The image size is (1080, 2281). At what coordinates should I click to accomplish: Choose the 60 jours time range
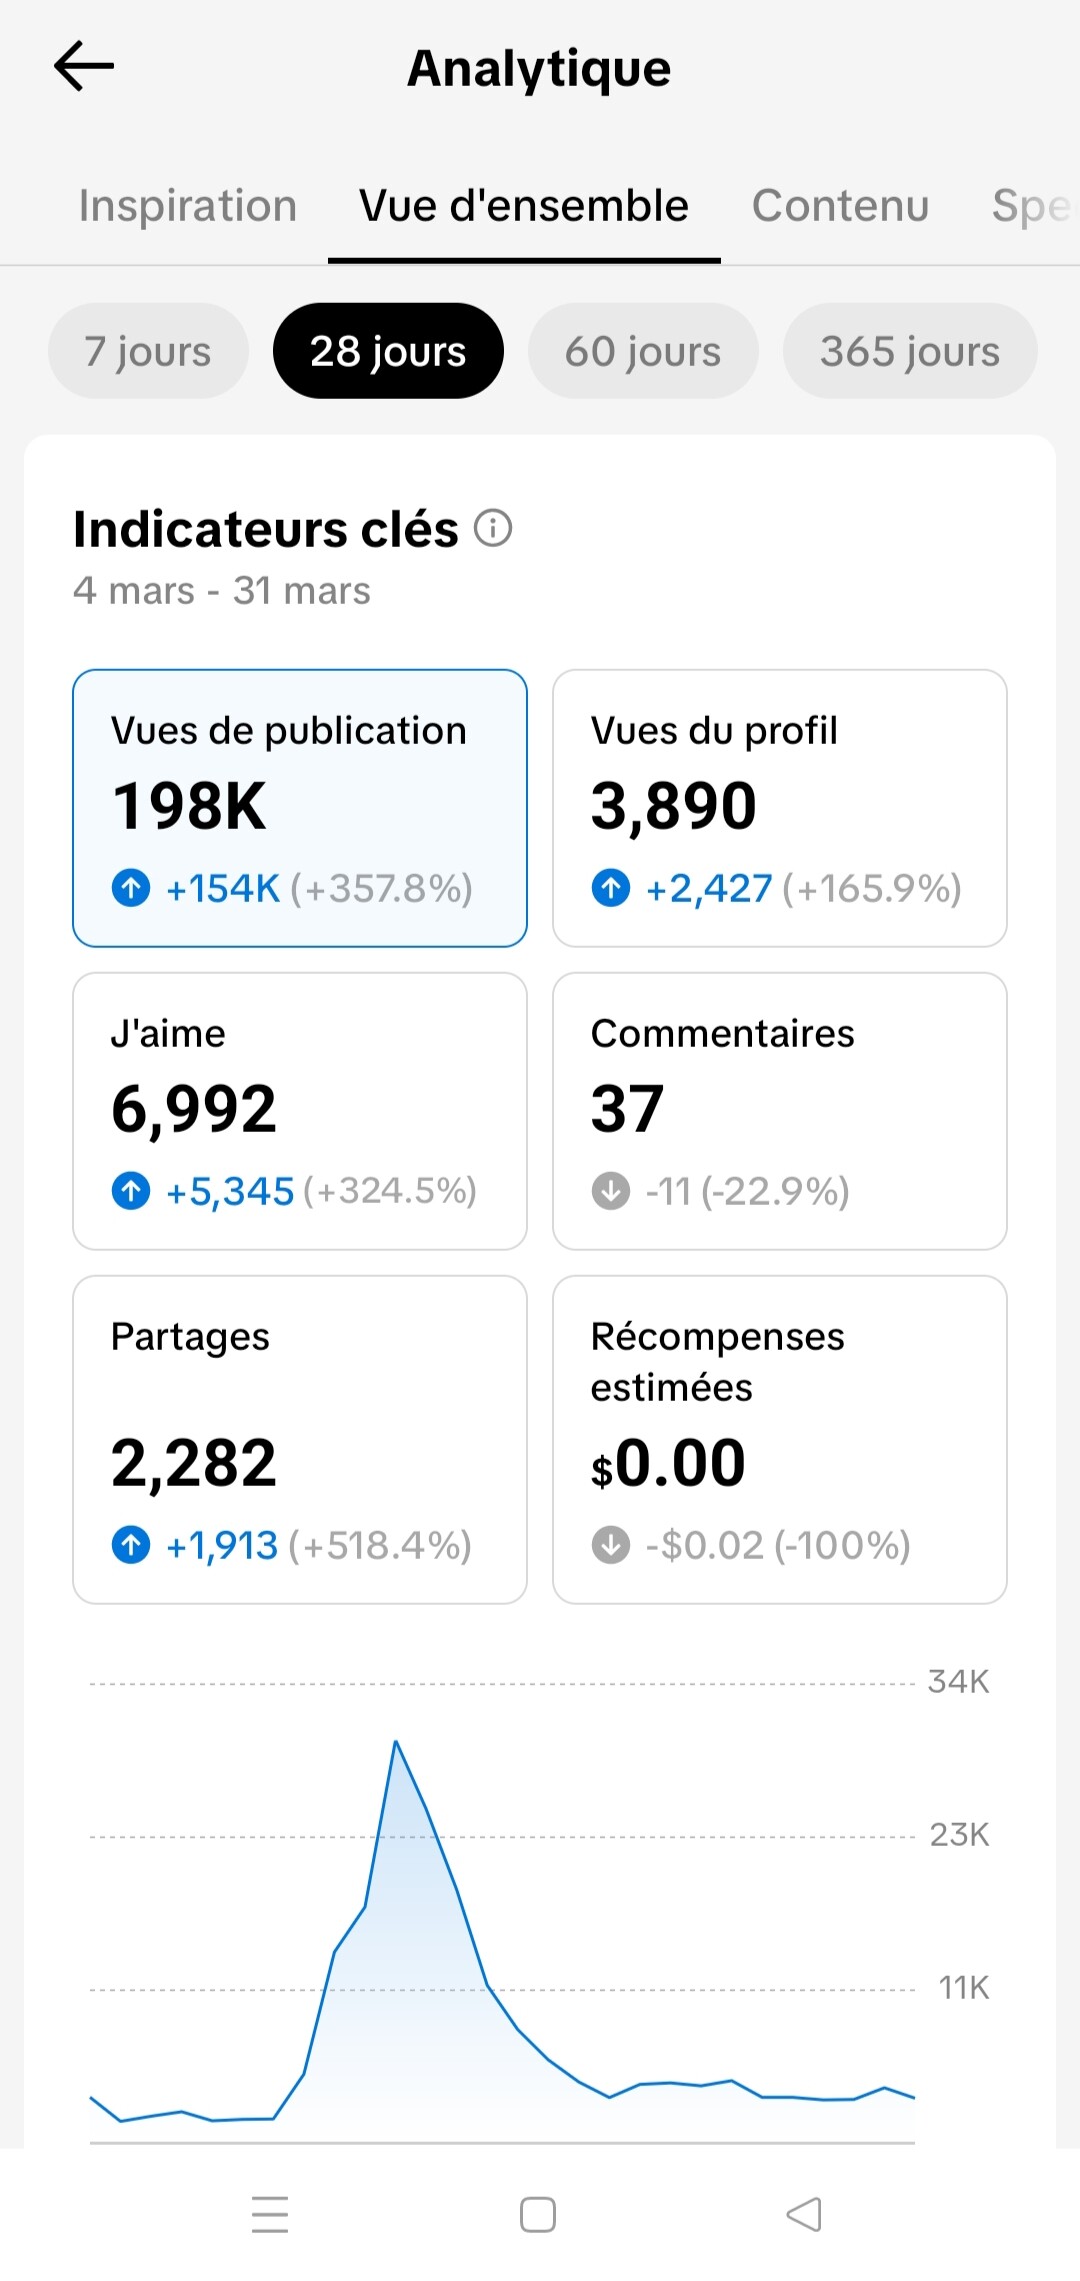pos(643,351)
